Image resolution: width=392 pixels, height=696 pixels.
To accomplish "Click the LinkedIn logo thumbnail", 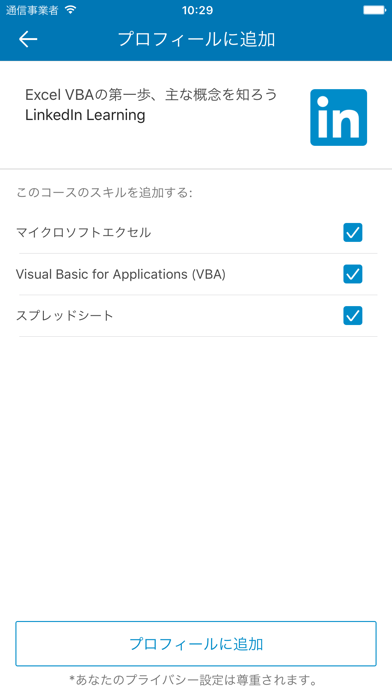I will point(338,118).
